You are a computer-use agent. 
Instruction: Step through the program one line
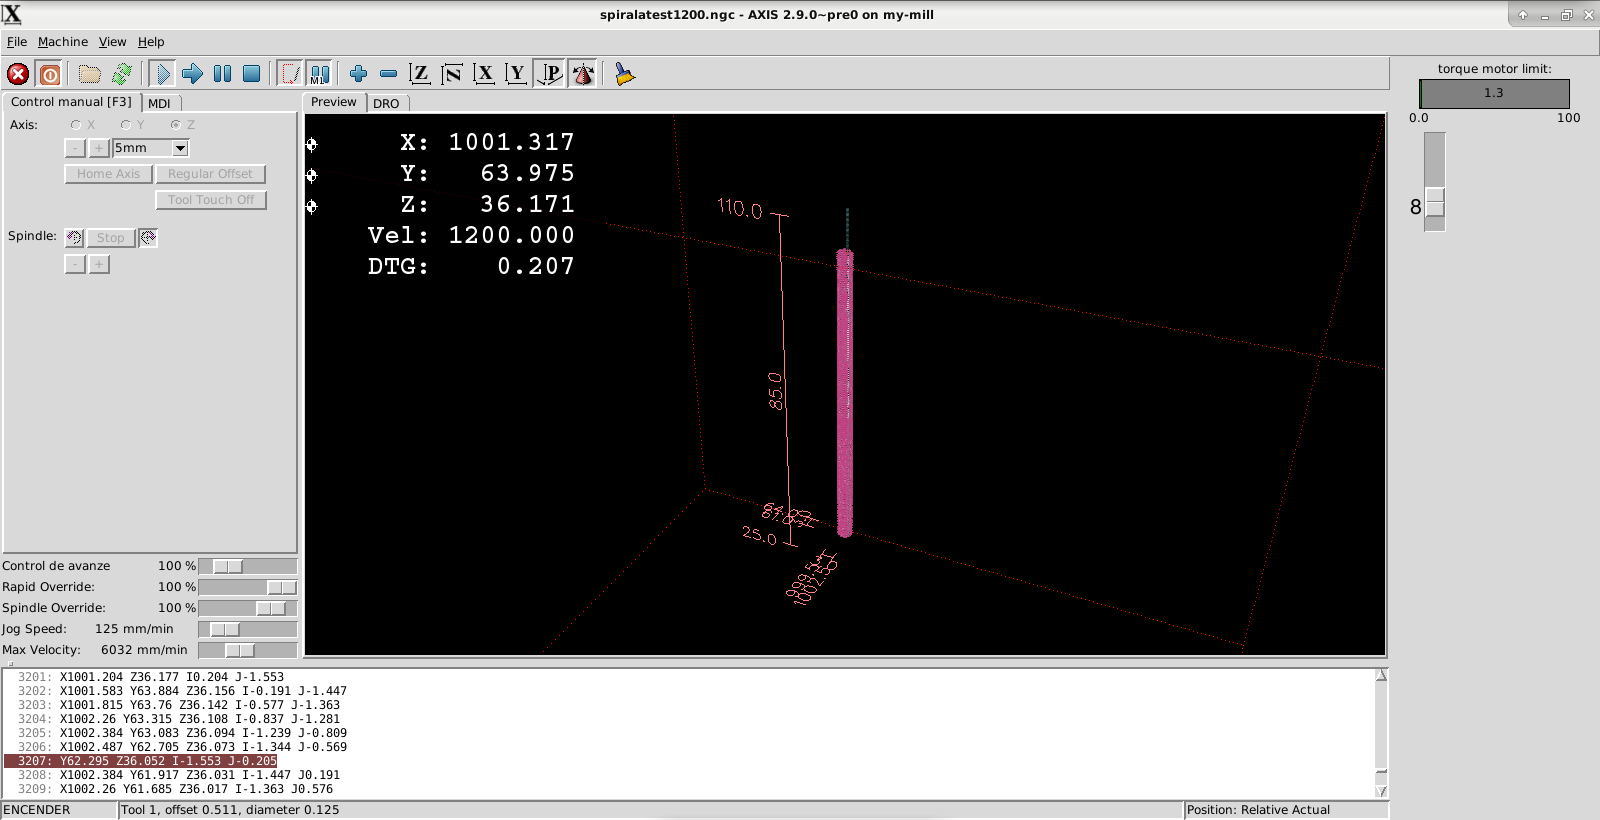click(x=193, y=74)
